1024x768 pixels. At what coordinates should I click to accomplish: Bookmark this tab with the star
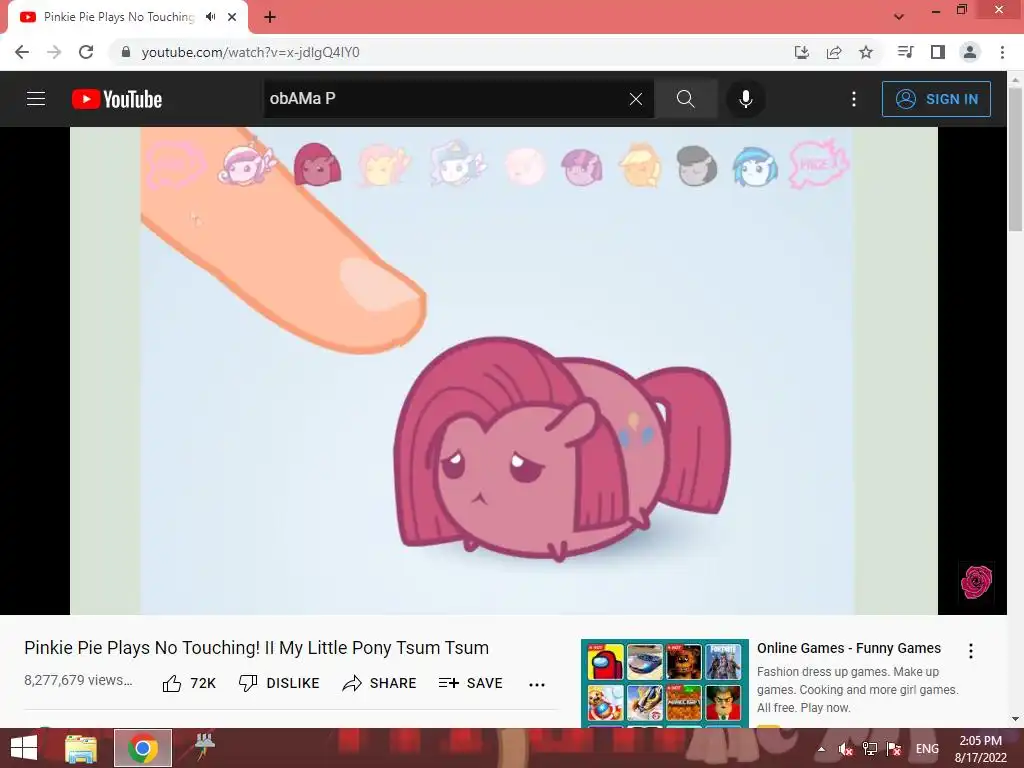pyautogui.click(x=865, y=52)
